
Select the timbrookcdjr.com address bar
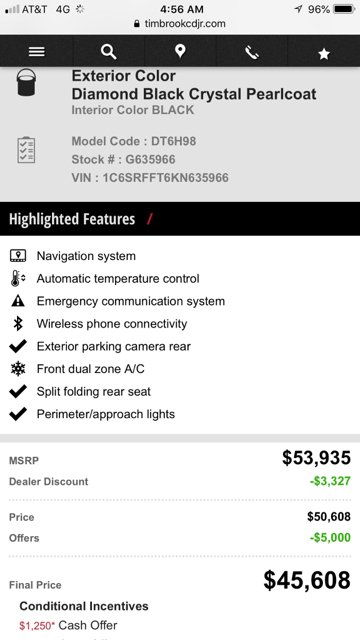click(180, 24)
